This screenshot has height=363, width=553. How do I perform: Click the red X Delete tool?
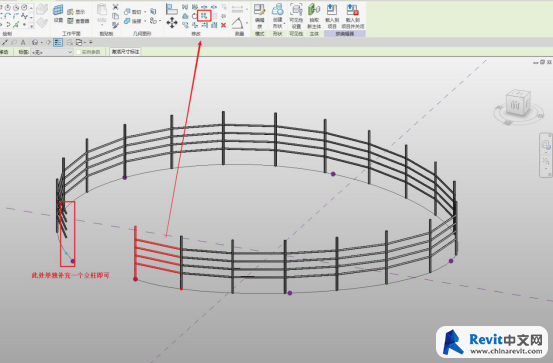click(x=223, y=25)
